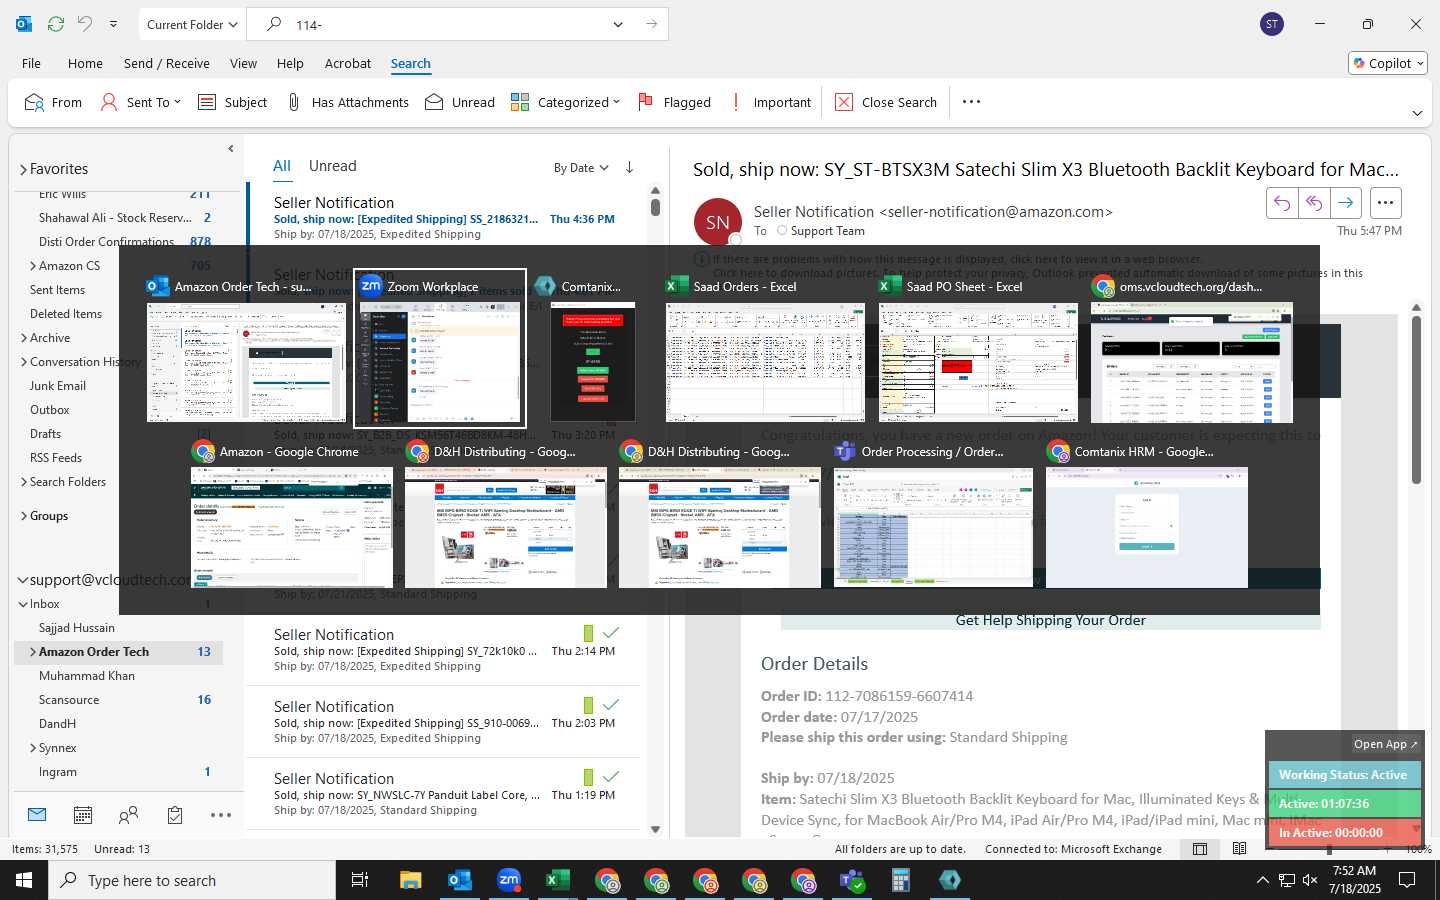Switch to Tasks view icon
The width and height of the screenshot is (1440, 900).
pyautogui.click(x=175, y=815)
